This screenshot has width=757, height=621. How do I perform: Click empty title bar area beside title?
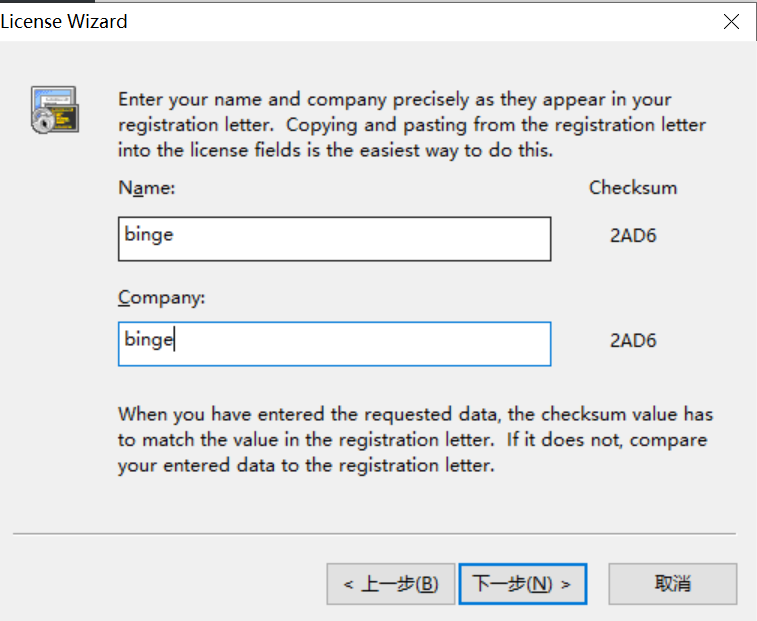400,21
